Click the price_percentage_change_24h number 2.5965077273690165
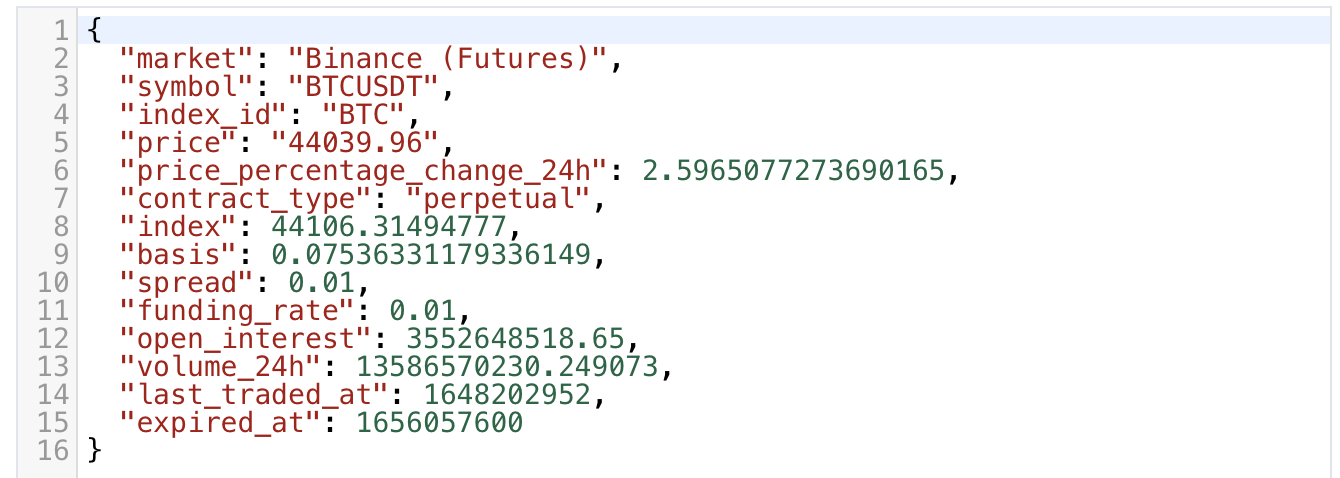Image resolution: width=1340 pixels, height=478 pixels. click(793, 171)
